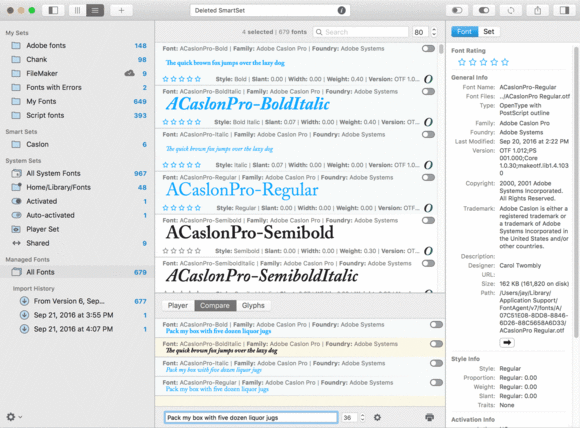Click the share export toolbar icon

[x=537, y=10]
